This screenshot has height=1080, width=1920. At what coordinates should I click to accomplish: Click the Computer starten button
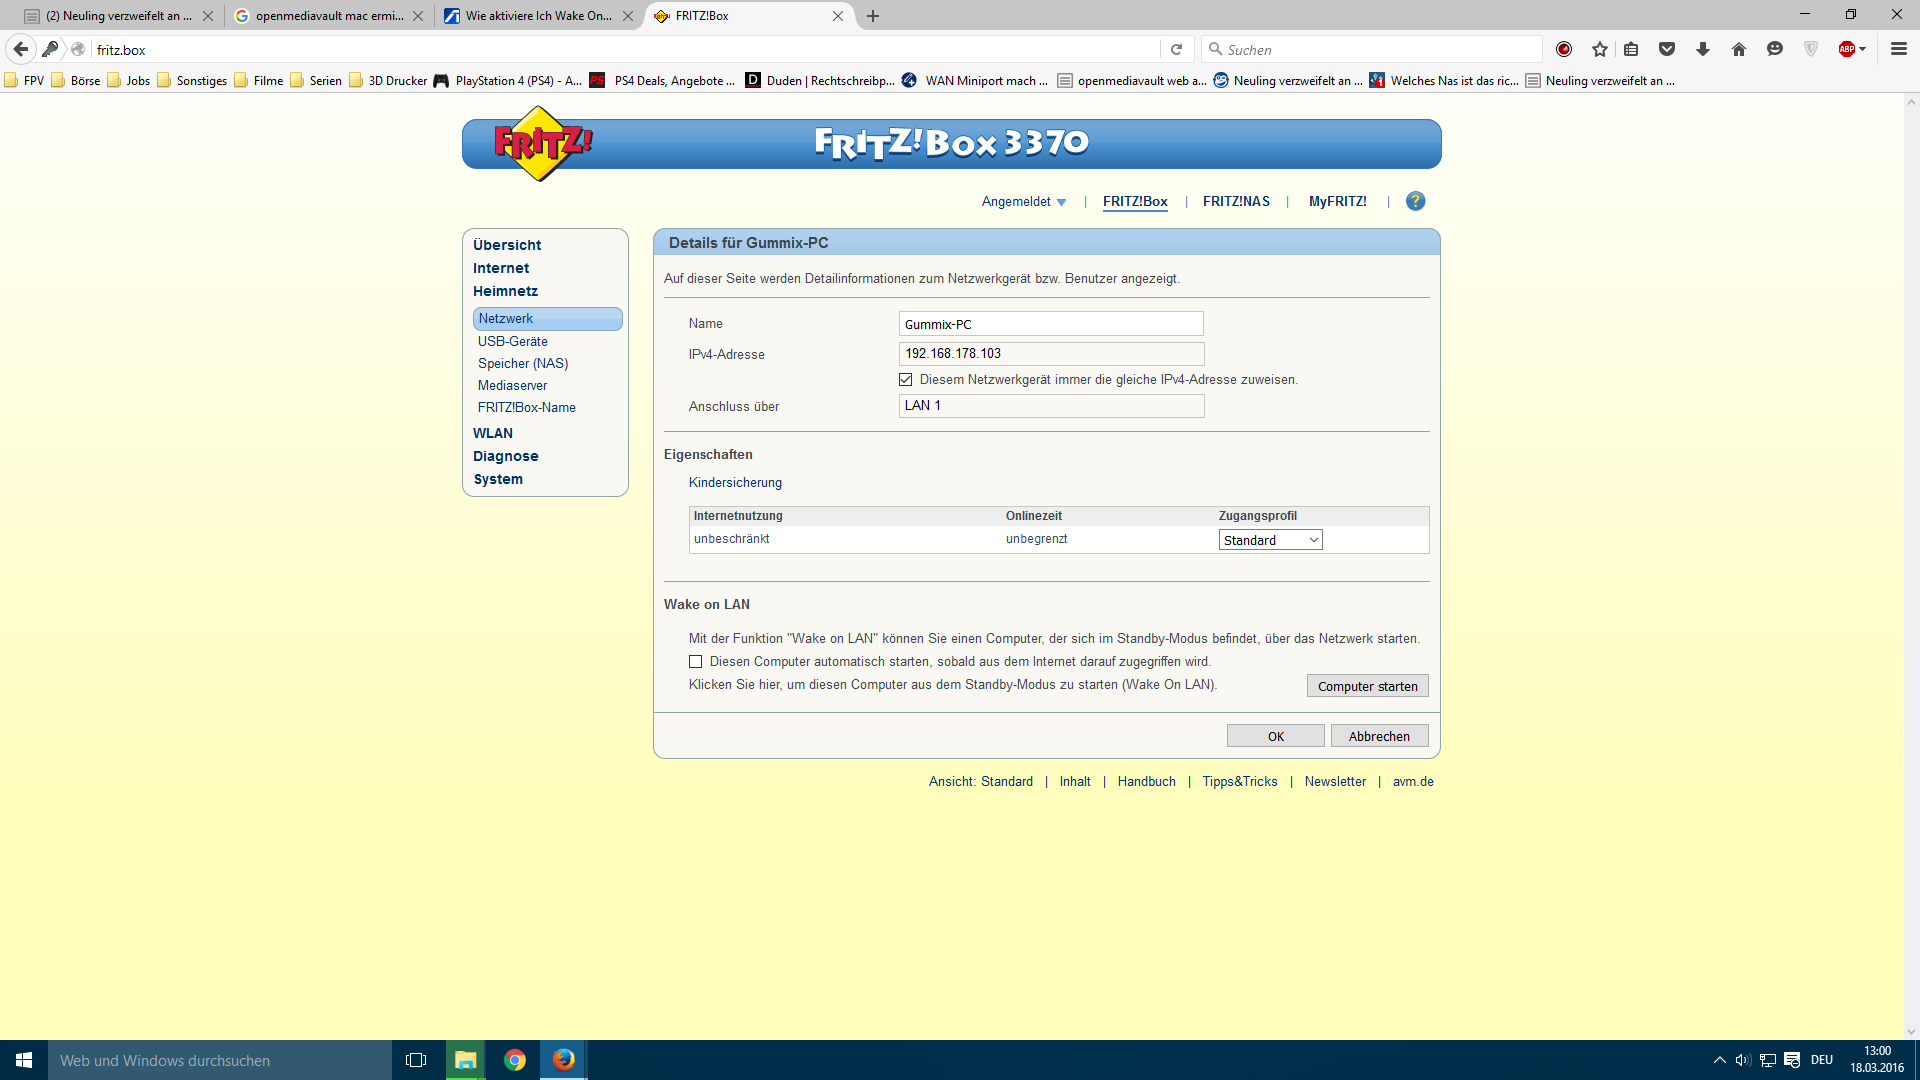[1367, 686]
